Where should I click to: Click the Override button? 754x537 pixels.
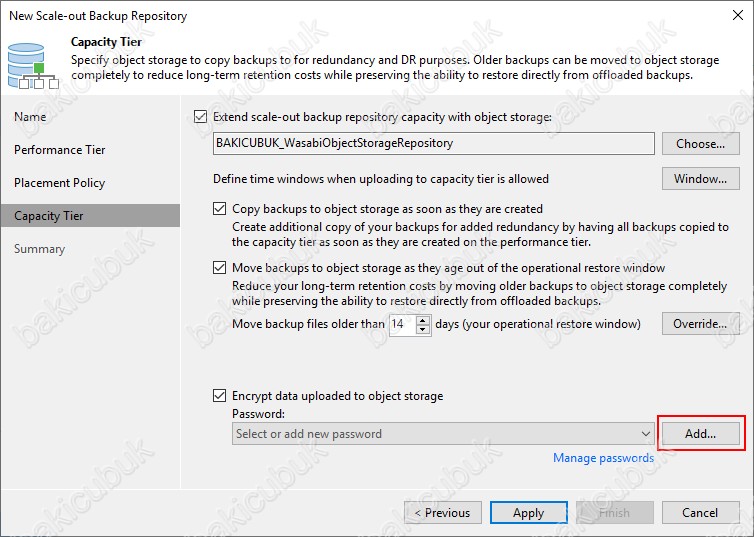point(701,324)
